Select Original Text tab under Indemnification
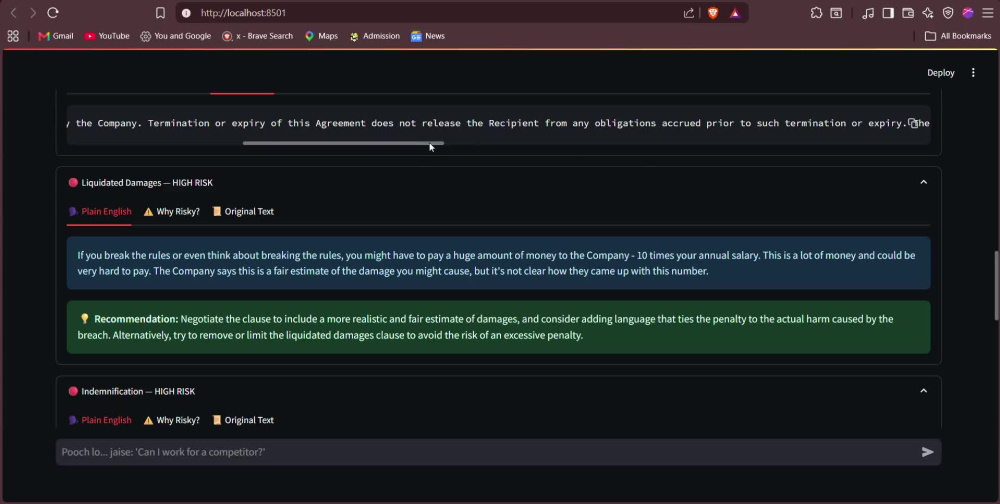This screenshot has width=1000, height=504. tap(242, 420)
